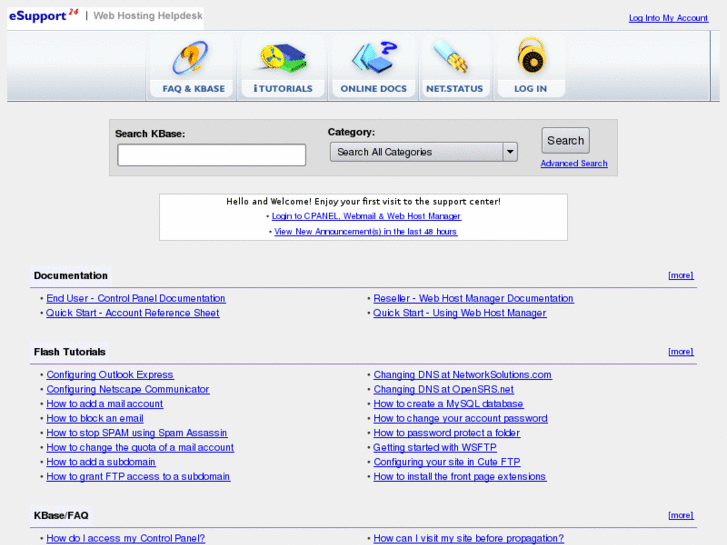Open Configuring Netscape Communicator tutorial

[128, 389]
